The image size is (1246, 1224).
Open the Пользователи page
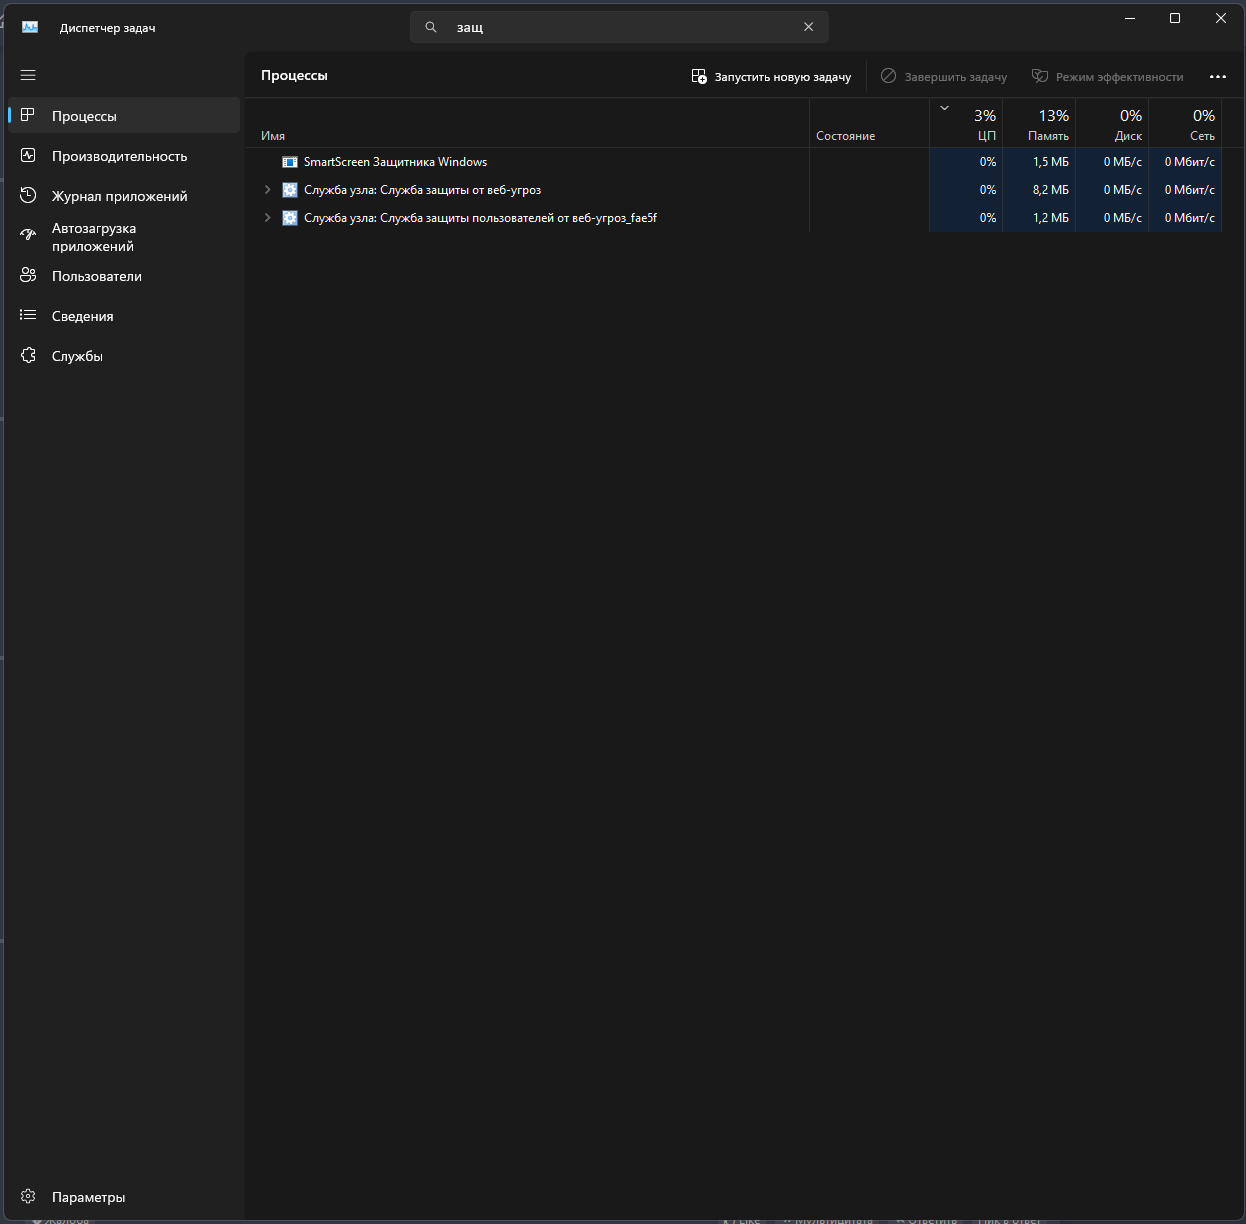[x=124, y=276]
